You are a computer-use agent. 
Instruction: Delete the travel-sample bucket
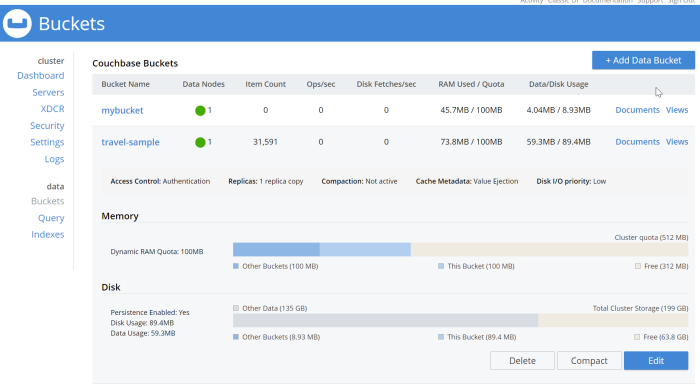point(522,361)
